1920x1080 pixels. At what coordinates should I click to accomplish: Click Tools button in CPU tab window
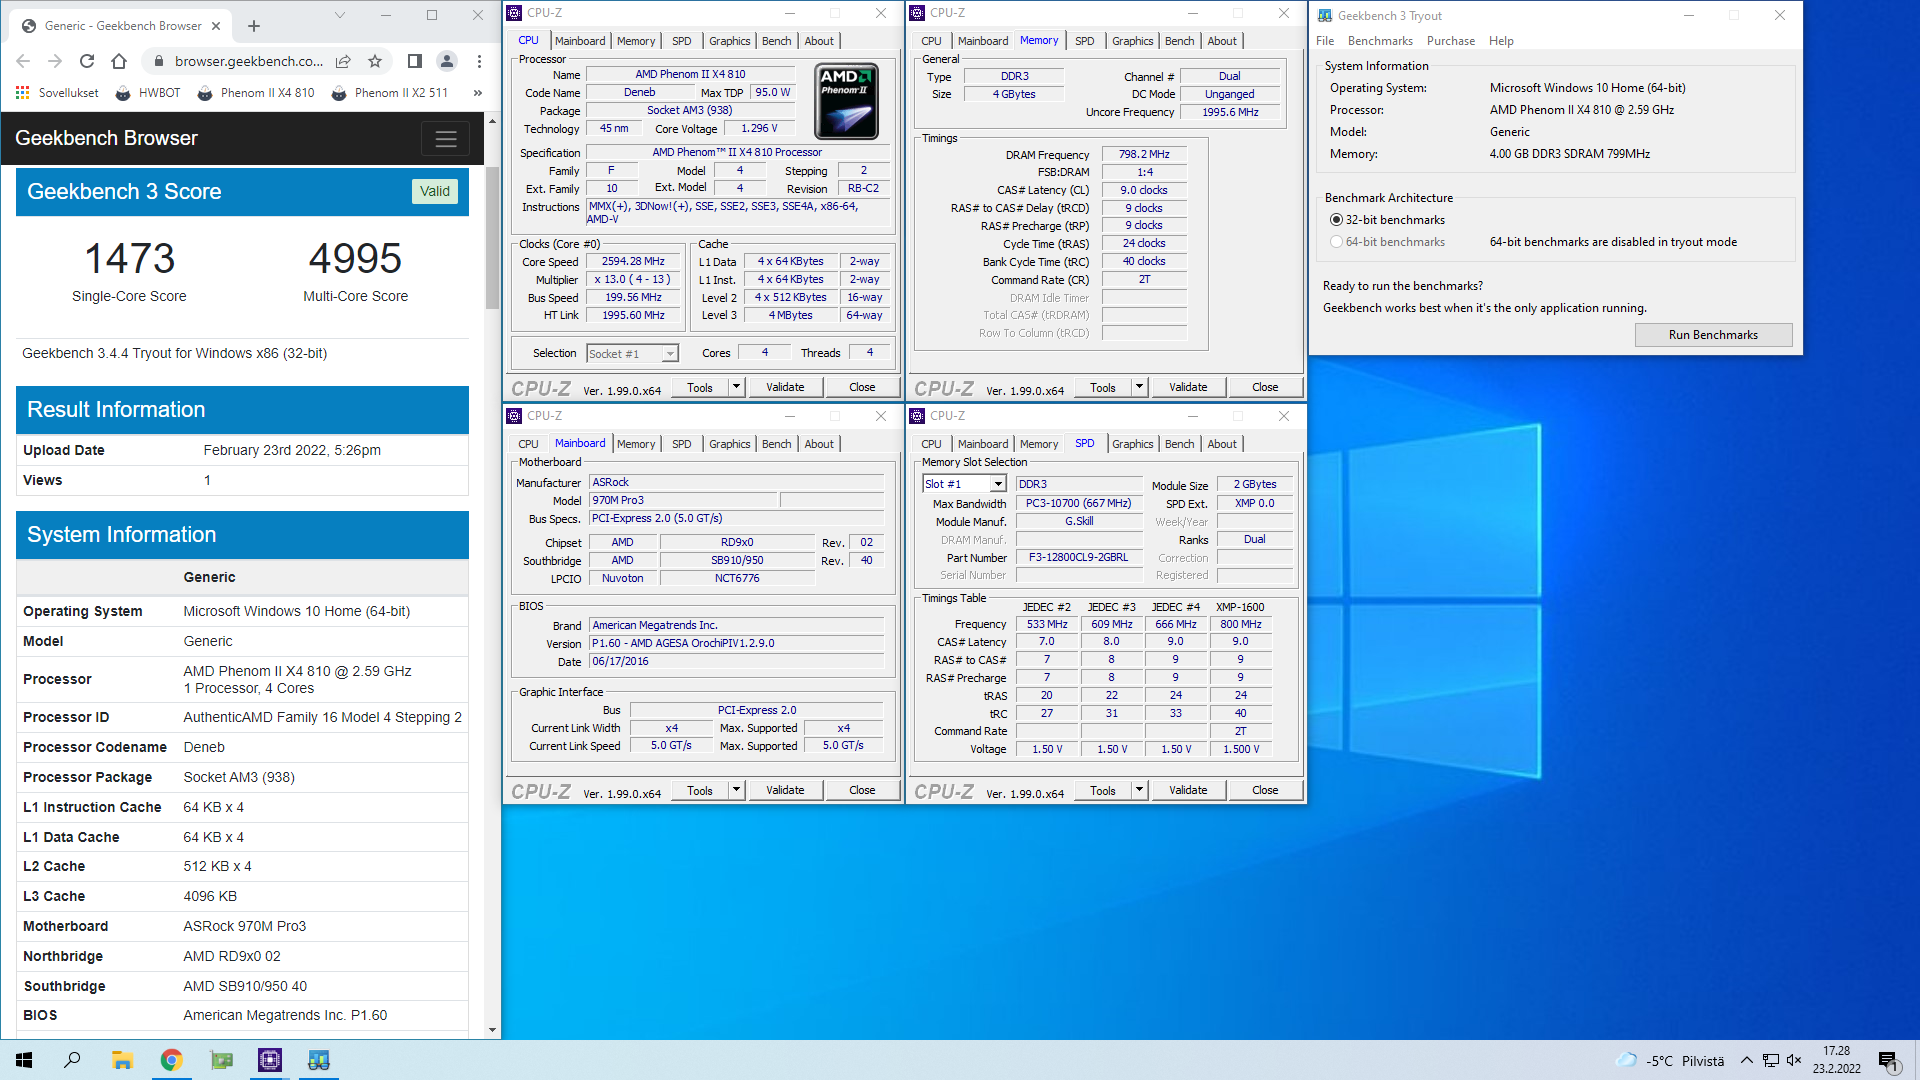(700, 387)
